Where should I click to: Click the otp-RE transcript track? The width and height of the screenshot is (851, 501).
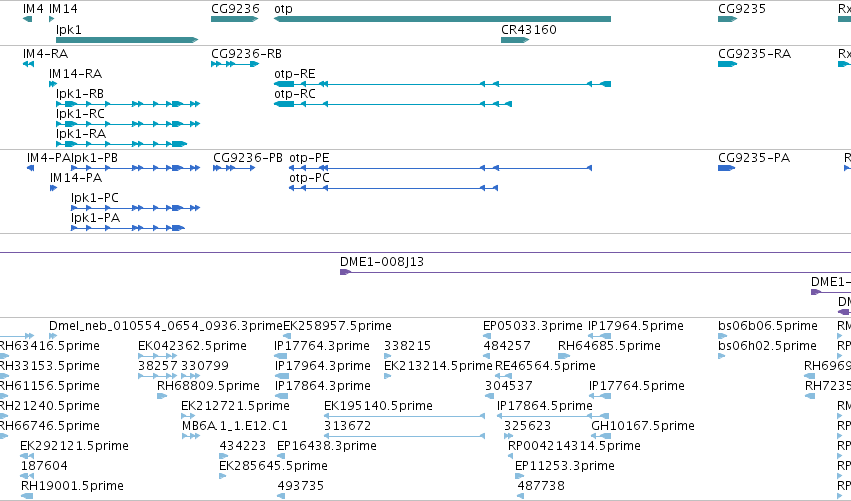pyautogui.click(x=442, y=84)
